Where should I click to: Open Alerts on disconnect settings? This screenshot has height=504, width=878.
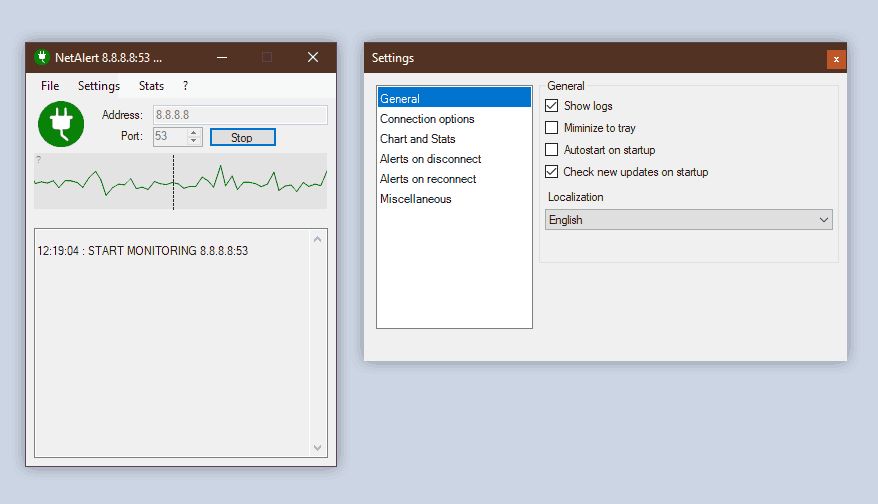click(x=430, y=159)
